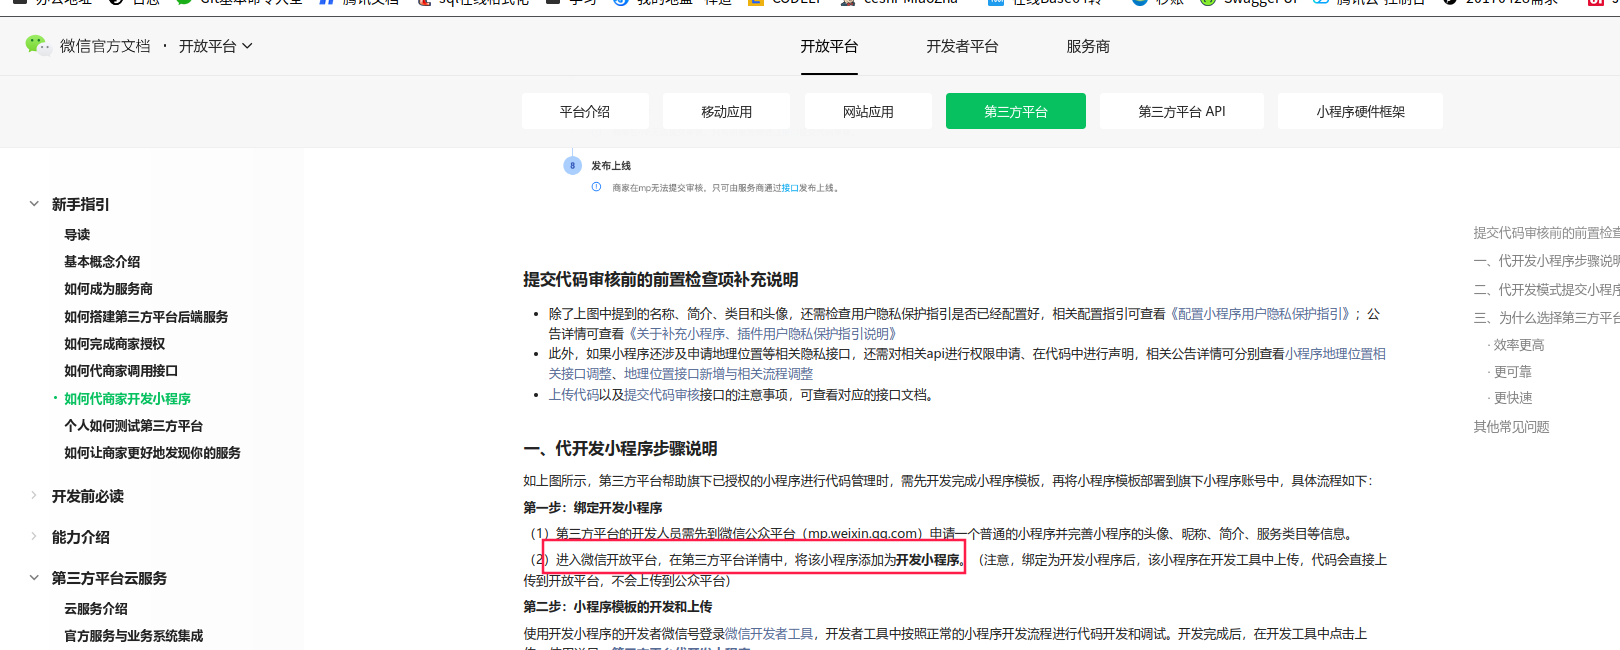Collapse the 新手指引 section chevron
Viewport: 1620px width, 650px height.
(x=34, y=204)
